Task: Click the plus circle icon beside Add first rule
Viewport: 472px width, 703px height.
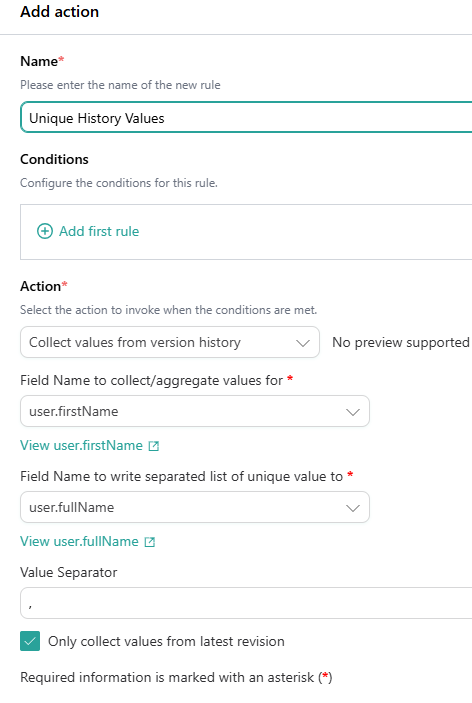Action: (x=45, y=231)
